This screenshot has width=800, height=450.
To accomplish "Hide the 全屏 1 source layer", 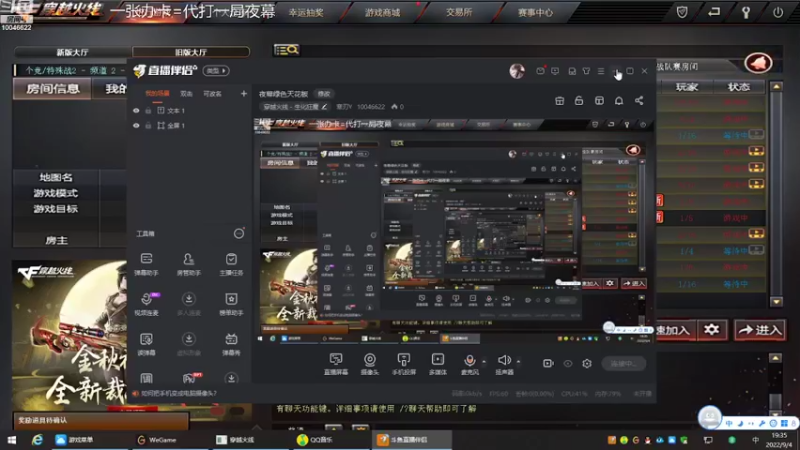I will [x=136, y=126].
